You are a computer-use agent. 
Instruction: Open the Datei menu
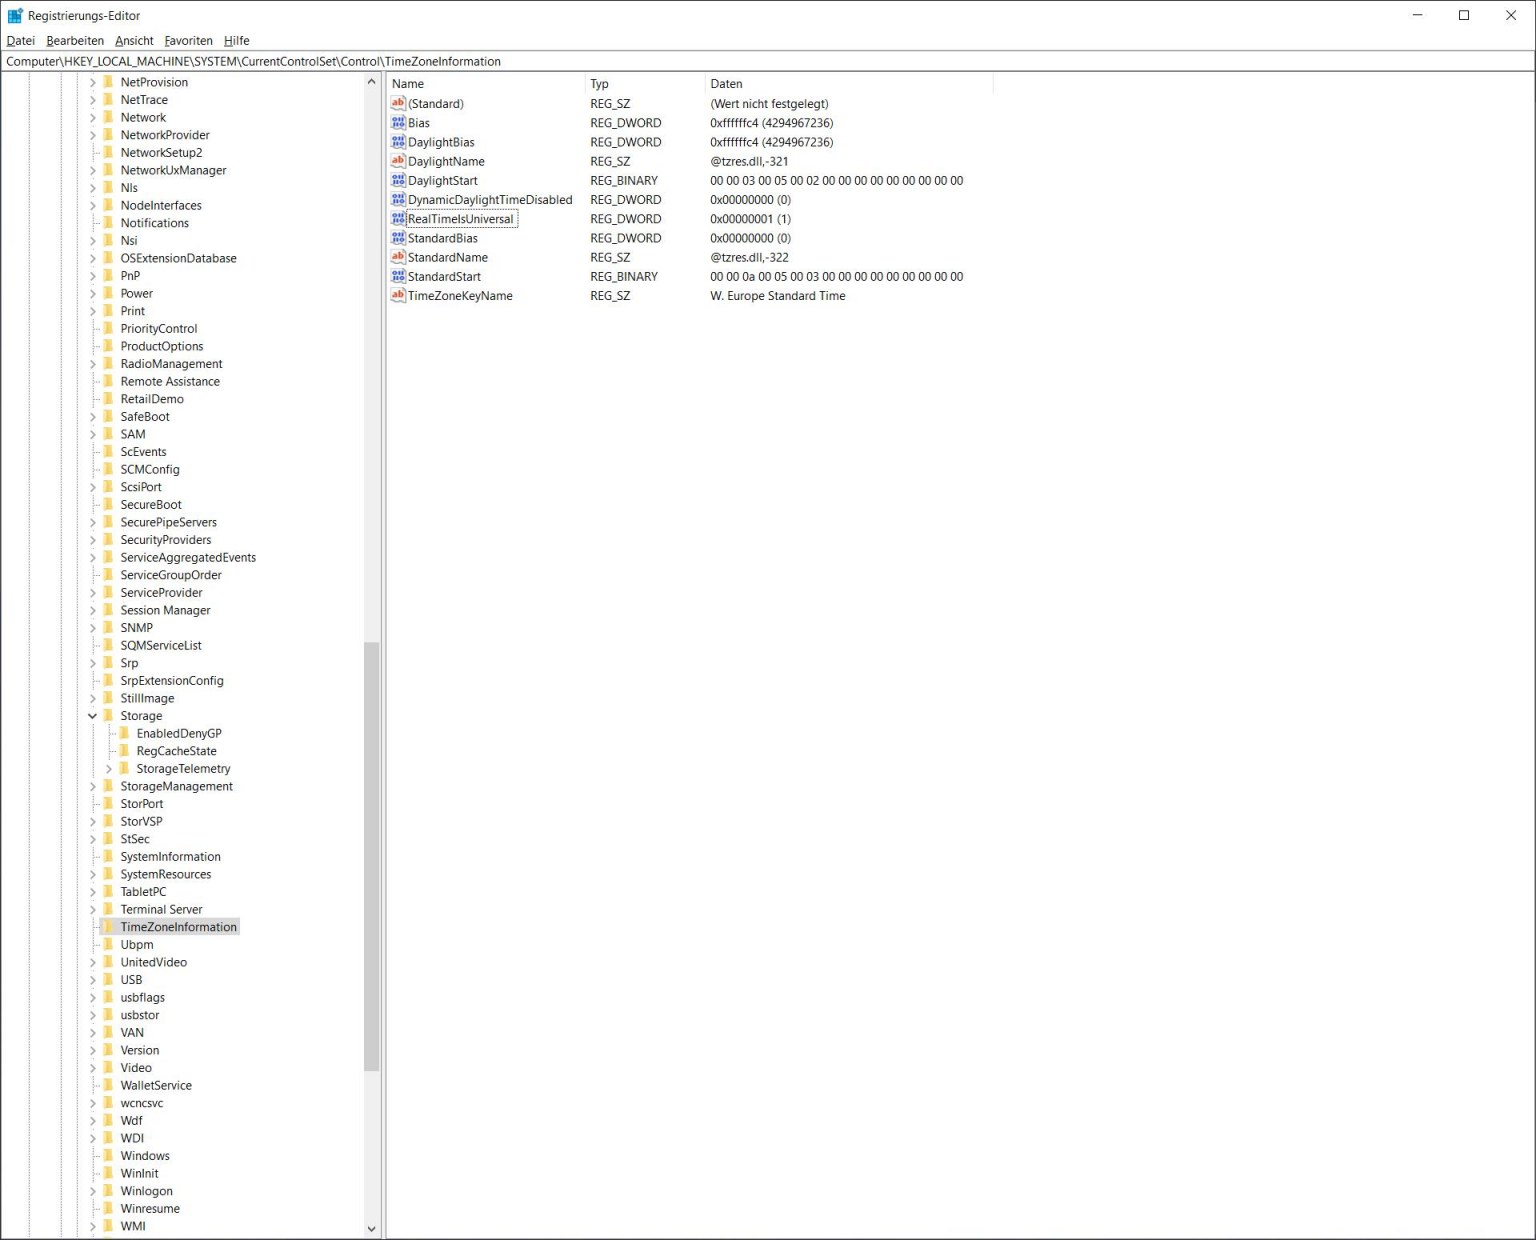(x=20, y=40)
